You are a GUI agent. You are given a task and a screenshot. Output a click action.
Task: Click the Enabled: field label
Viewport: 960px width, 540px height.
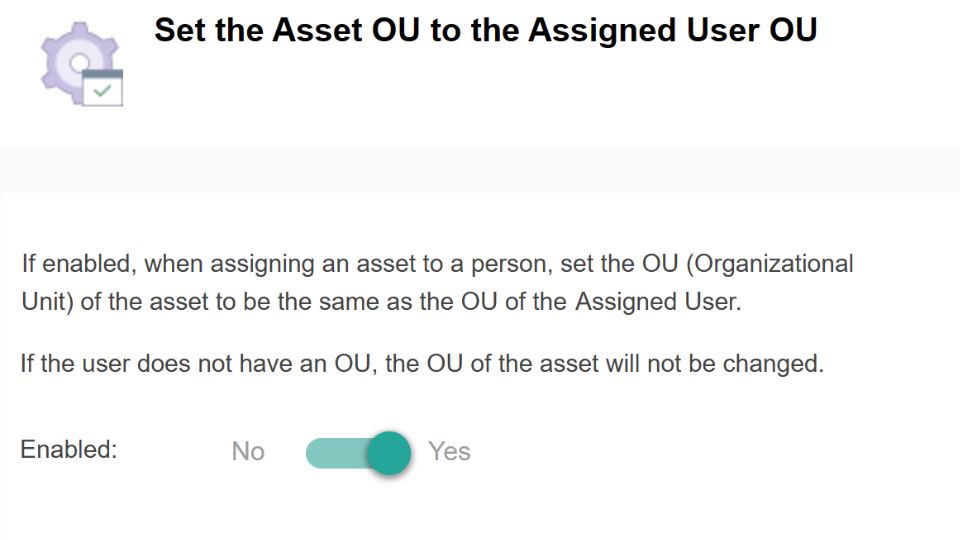coord(69,449)
